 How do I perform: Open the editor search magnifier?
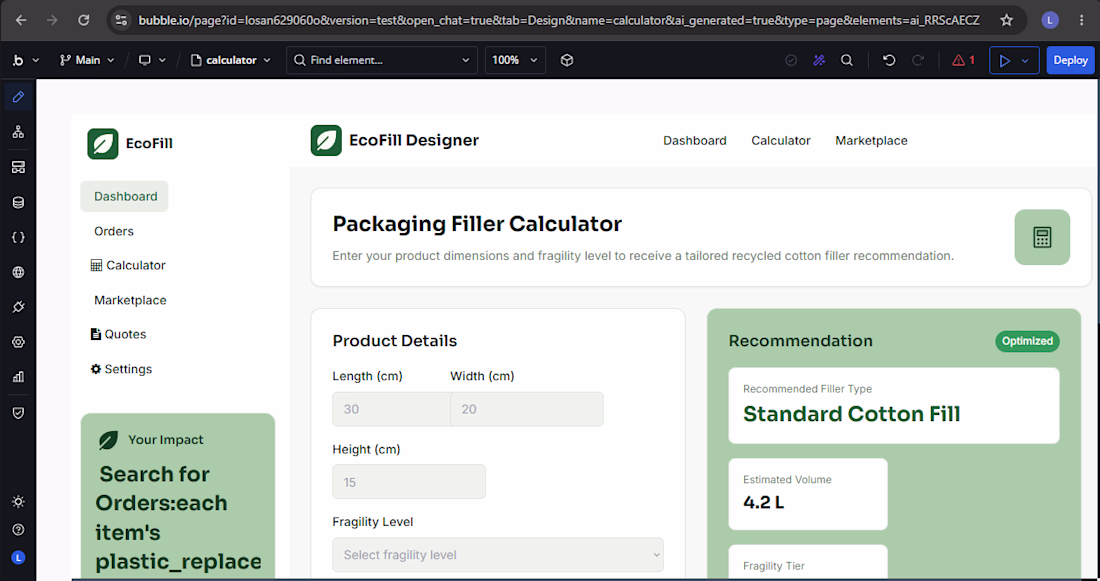pos(847,60)
